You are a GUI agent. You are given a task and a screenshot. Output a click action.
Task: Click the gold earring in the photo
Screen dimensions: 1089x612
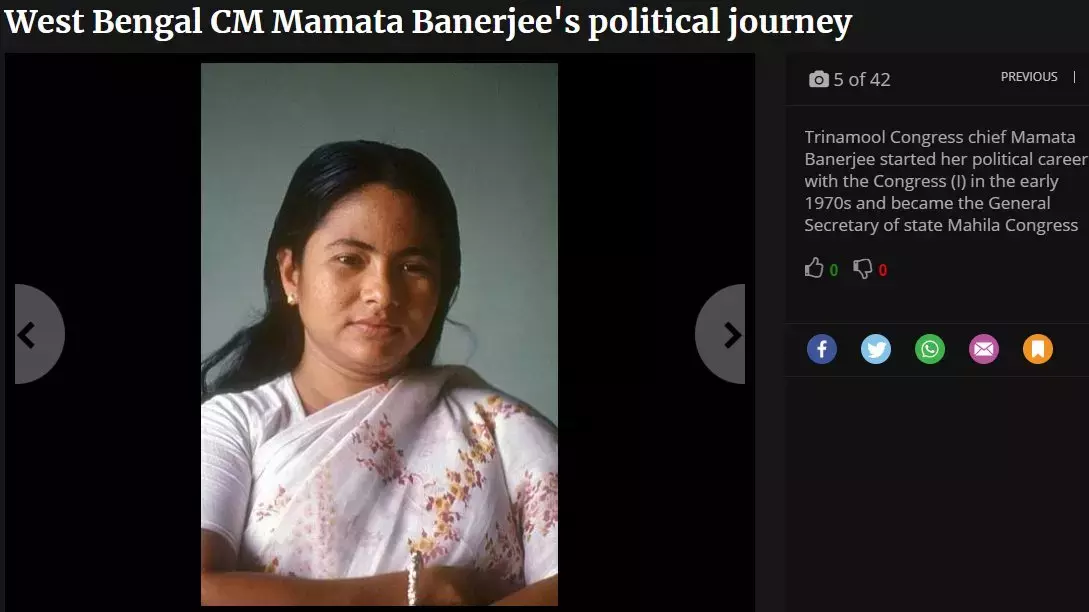point(291,299)
